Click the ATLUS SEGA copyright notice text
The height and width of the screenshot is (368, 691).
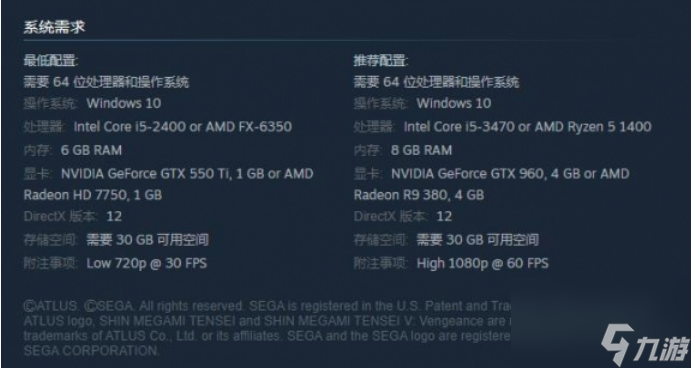coord(267,328)
